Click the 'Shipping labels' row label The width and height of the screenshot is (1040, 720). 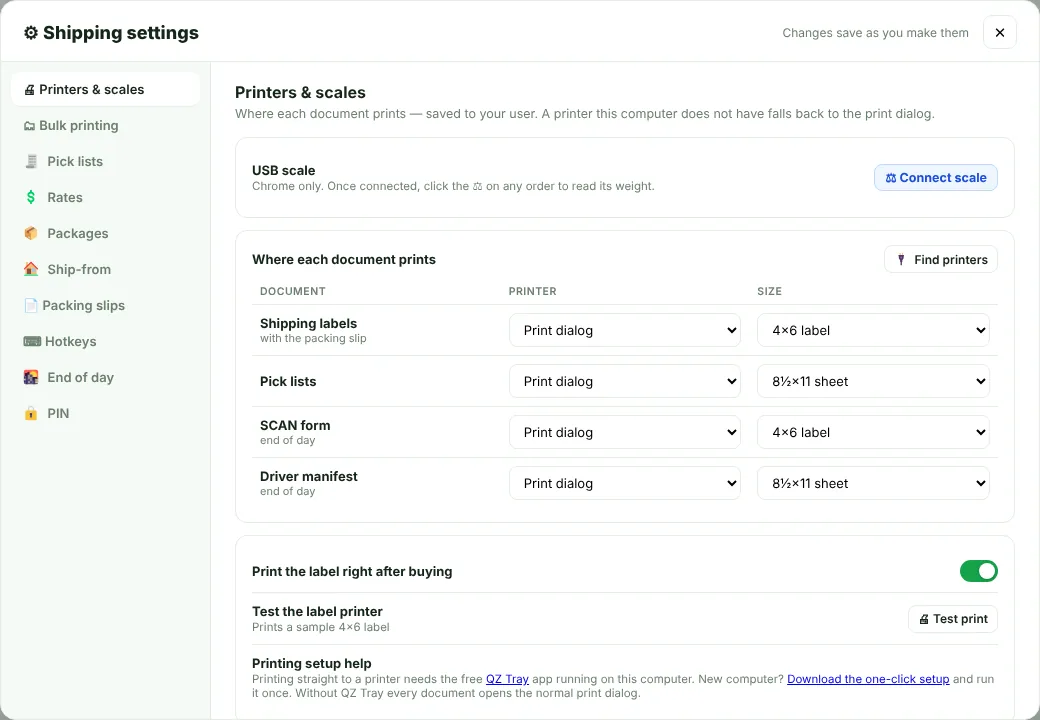[x=308, y=324]
